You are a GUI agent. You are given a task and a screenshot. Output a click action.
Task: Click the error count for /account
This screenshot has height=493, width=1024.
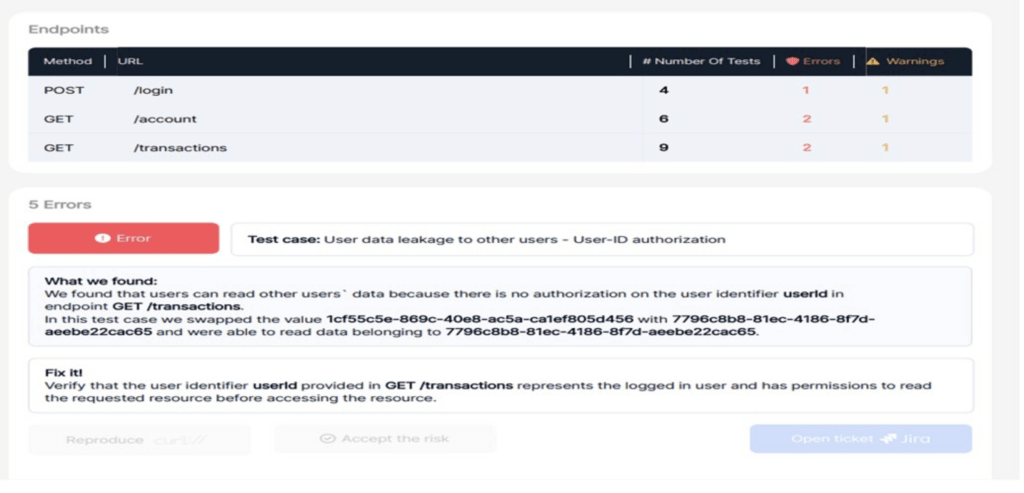(x=805, y=119)
